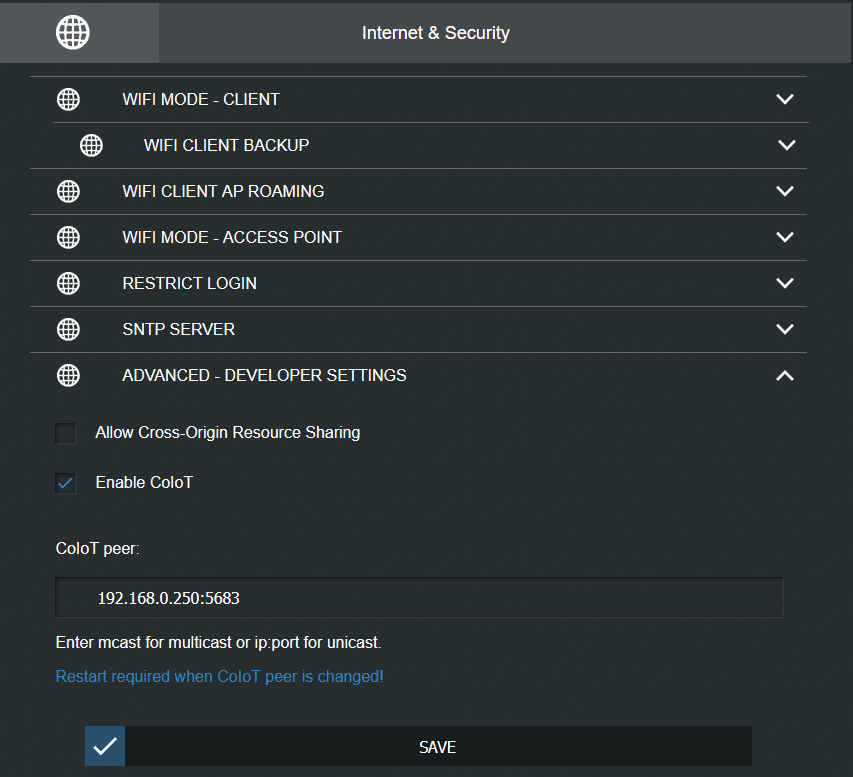This screenshot has height=777, width=853.
Task: Click the globe icon beside WIFI MODE - ACCESS POINT
Action: (68, 237)
